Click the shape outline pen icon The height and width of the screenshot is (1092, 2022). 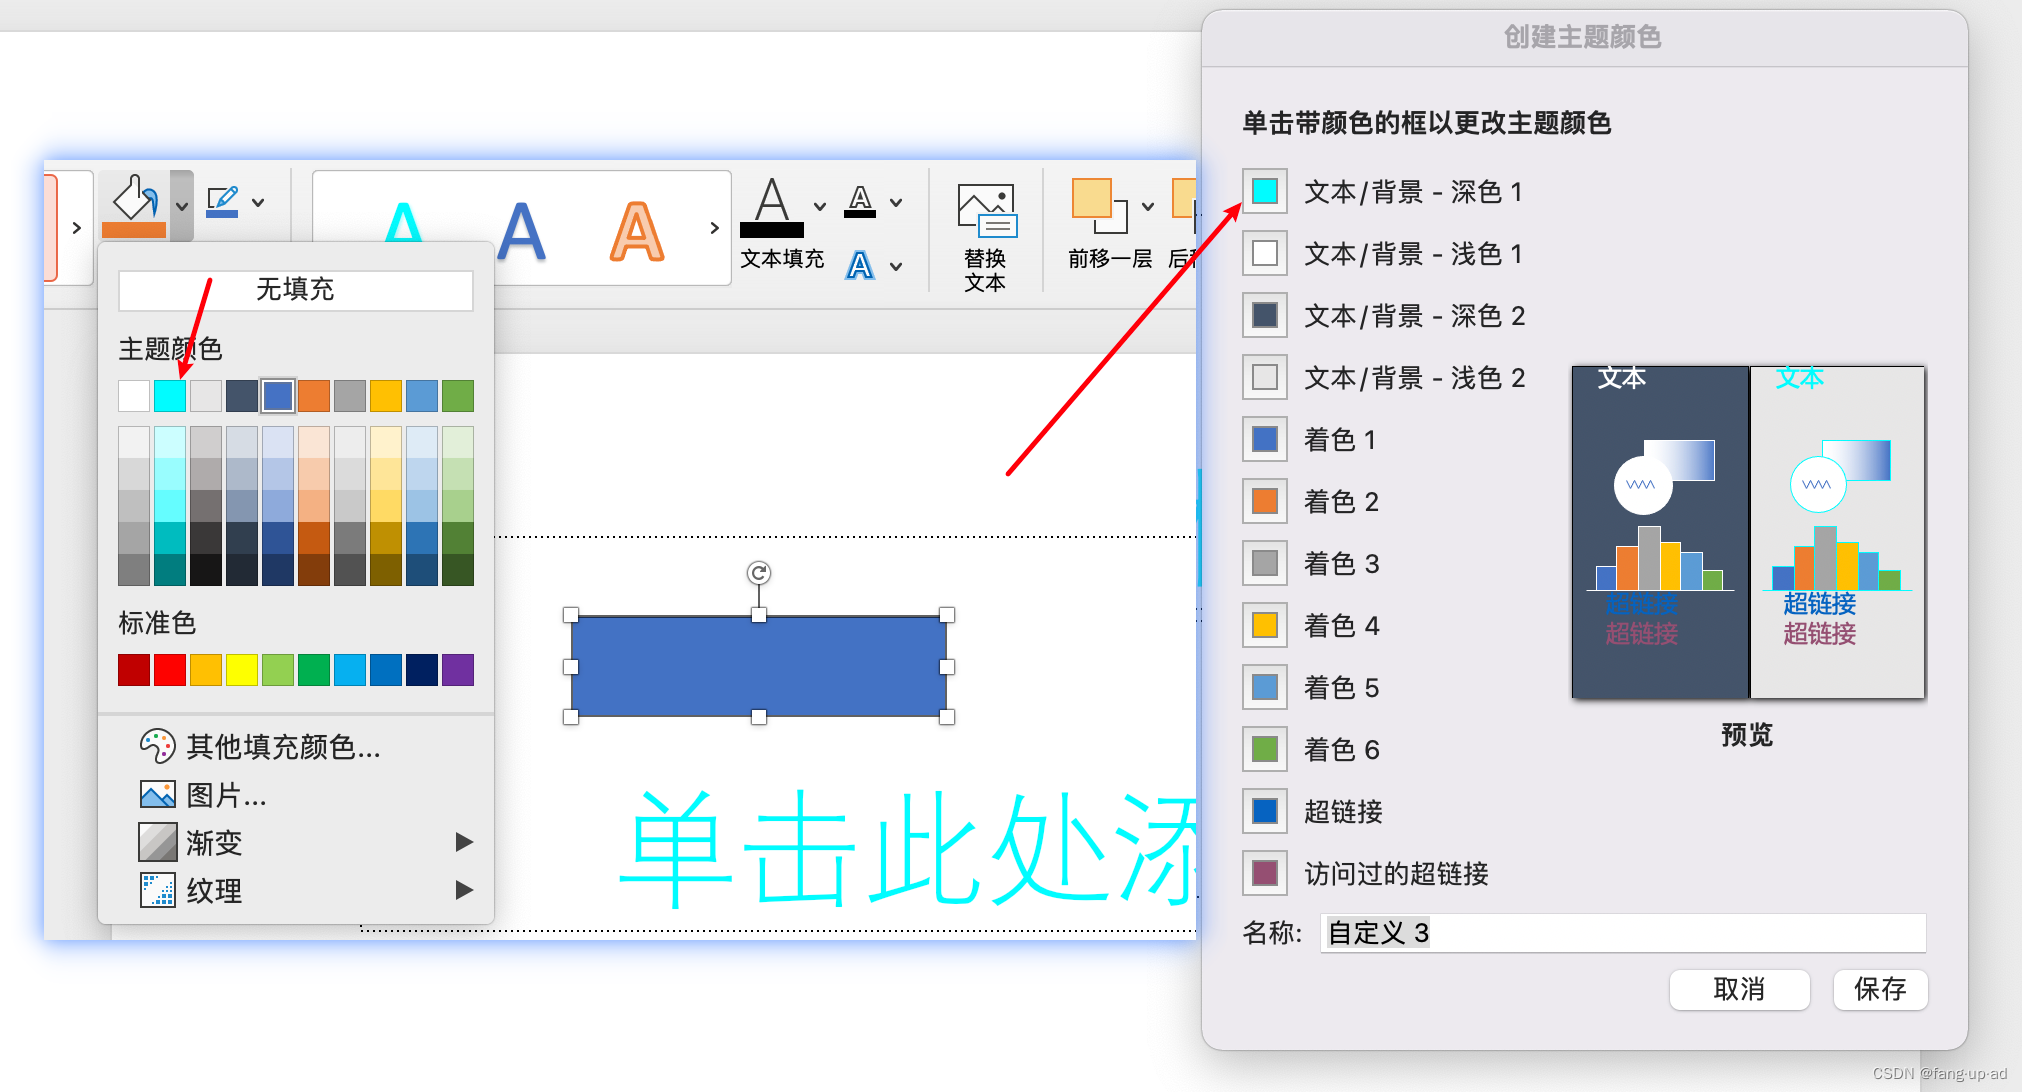[222, 201]
